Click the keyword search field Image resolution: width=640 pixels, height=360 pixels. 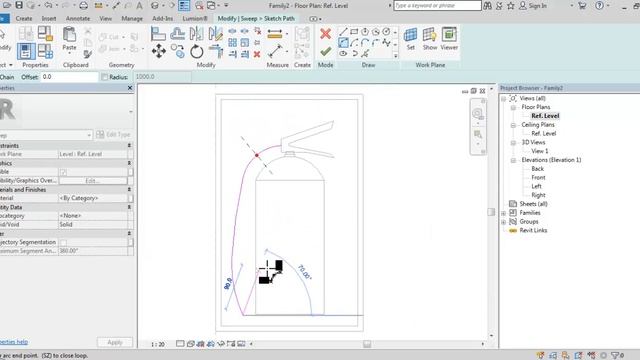(437, 6)
